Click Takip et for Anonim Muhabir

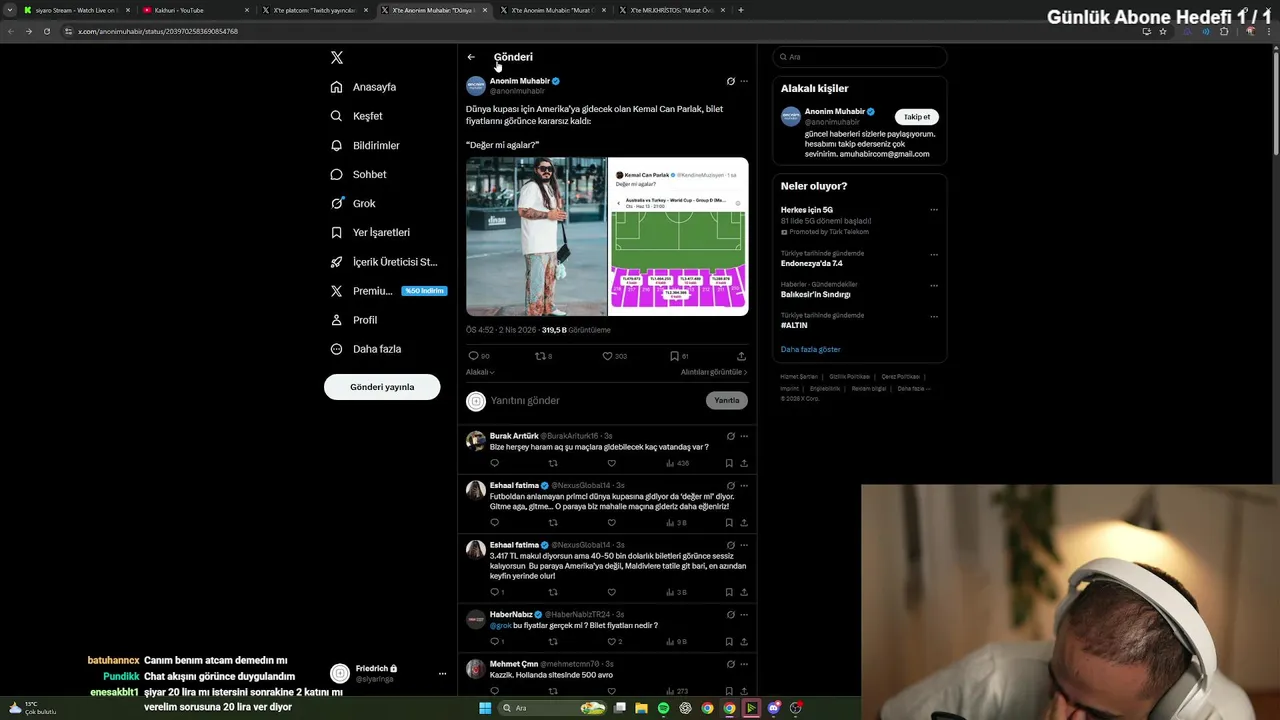coord(917,117)
